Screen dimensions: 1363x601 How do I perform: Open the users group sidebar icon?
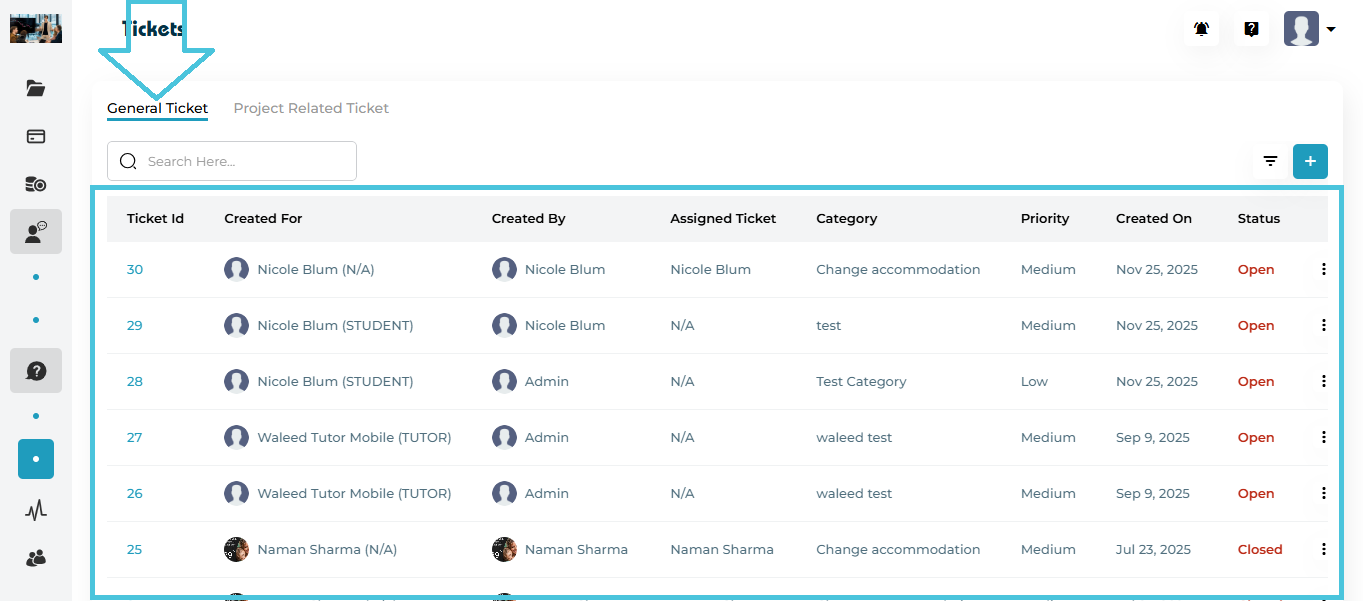(36, 558)
